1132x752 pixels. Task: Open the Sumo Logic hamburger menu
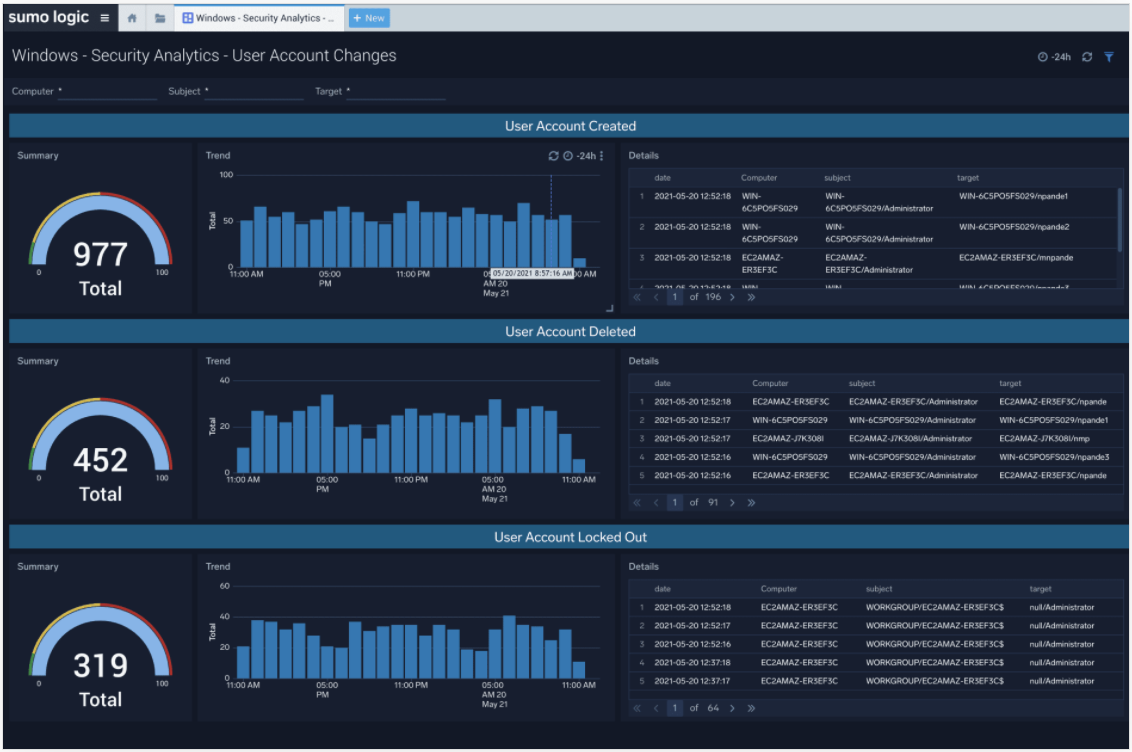point(105,18)
